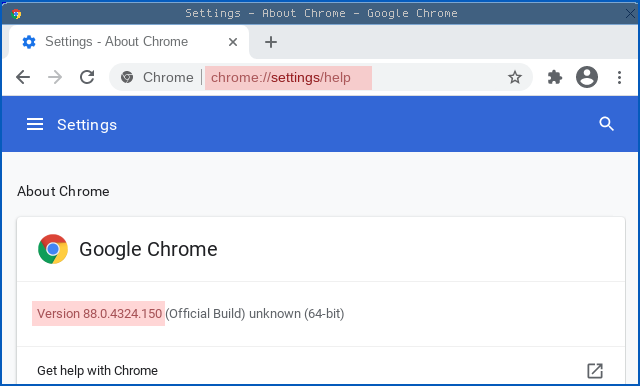Open the profile avatar menu
Viewport: 640px width, 386px height.
pyautogui.click(x=587, y=77)
